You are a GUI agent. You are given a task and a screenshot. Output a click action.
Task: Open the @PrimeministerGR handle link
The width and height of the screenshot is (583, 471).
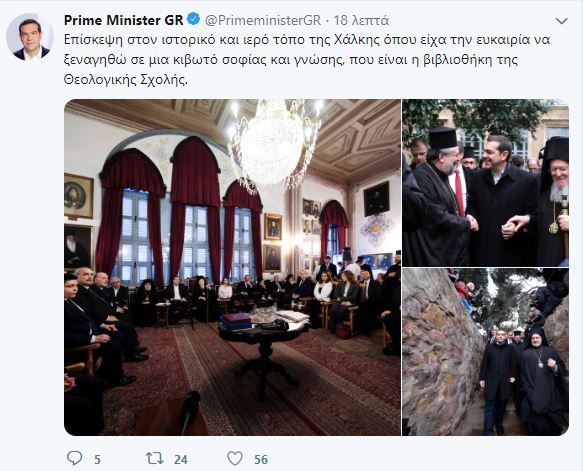263,20
